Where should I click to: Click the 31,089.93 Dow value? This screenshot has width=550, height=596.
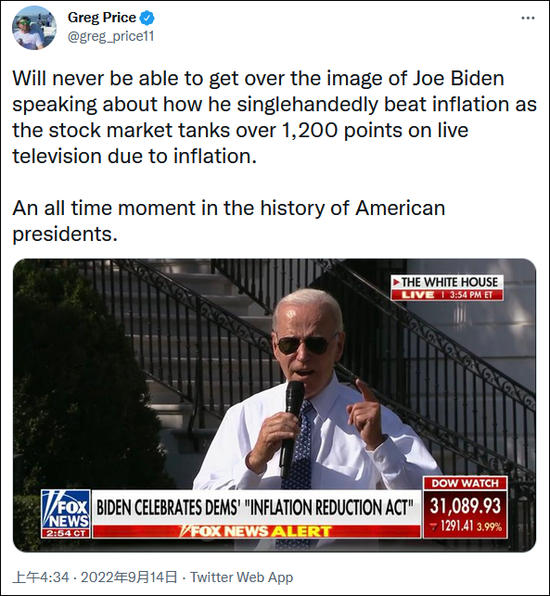[x=466, y=506]
